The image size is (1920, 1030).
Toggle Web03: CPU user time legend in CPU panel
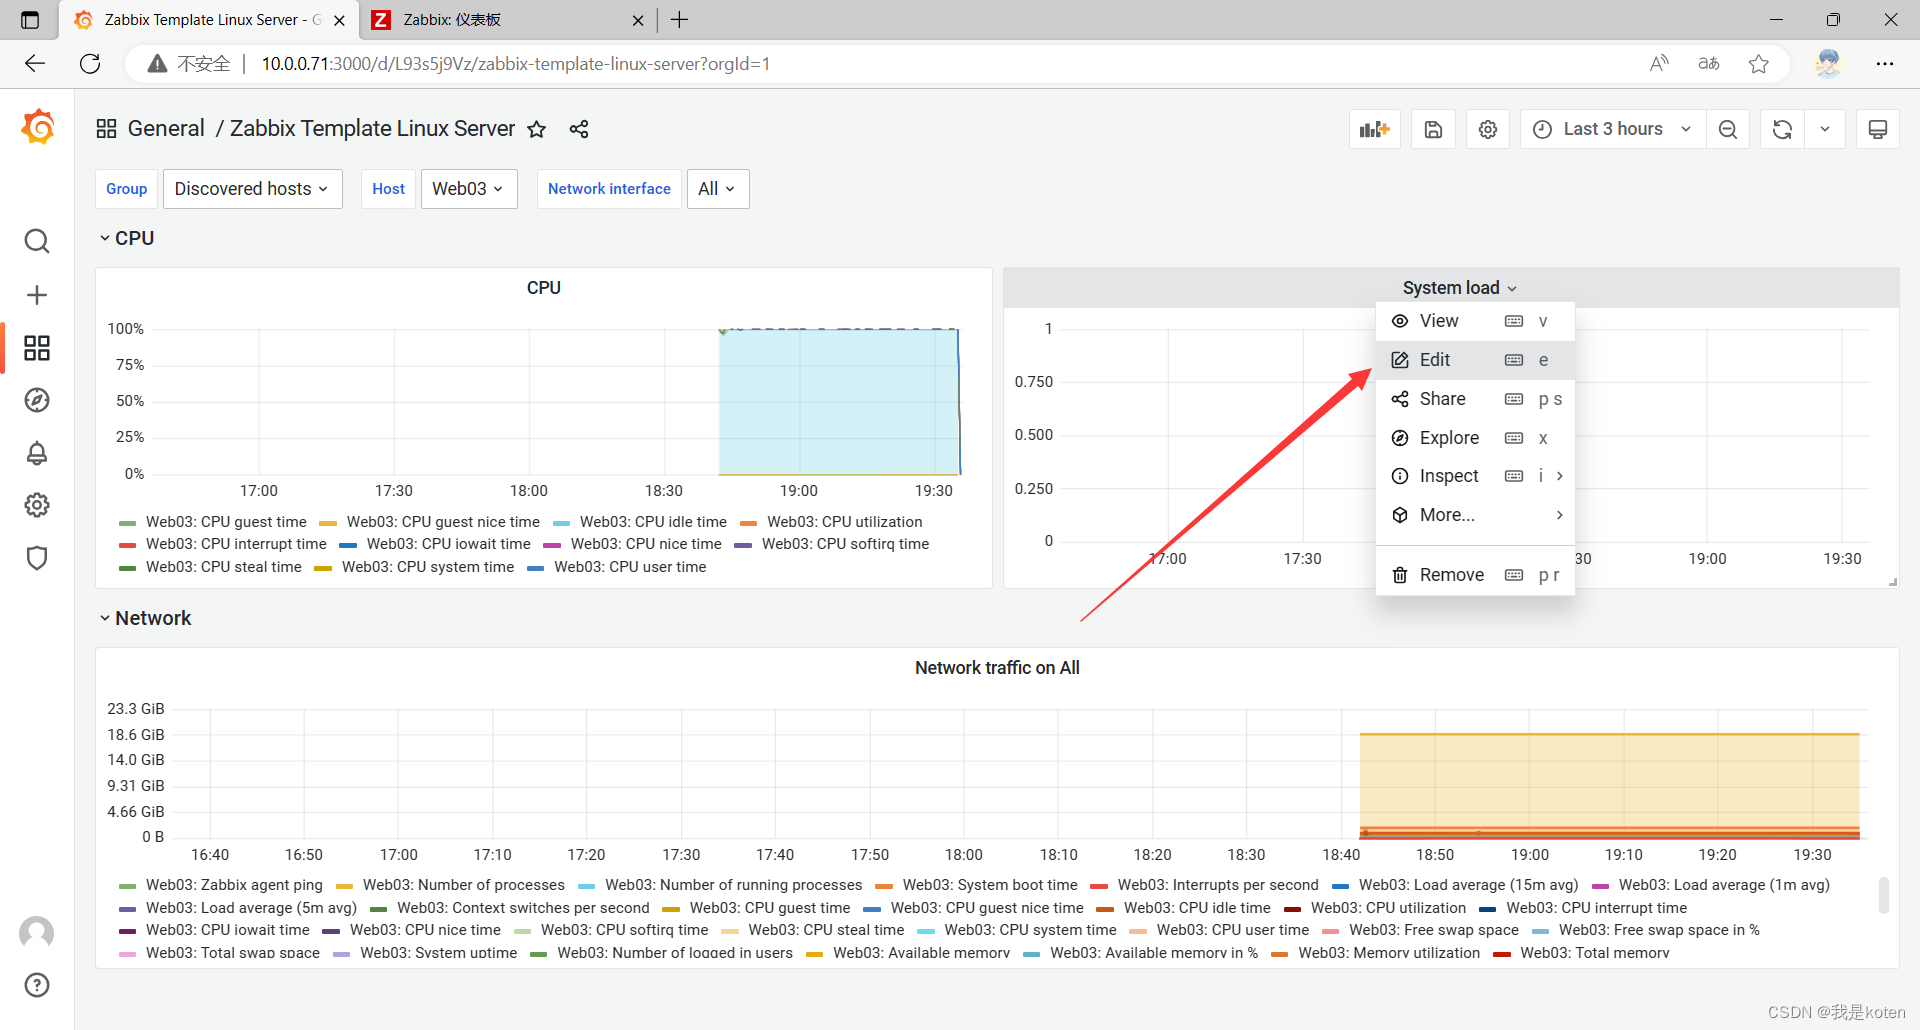click(630, 567)
